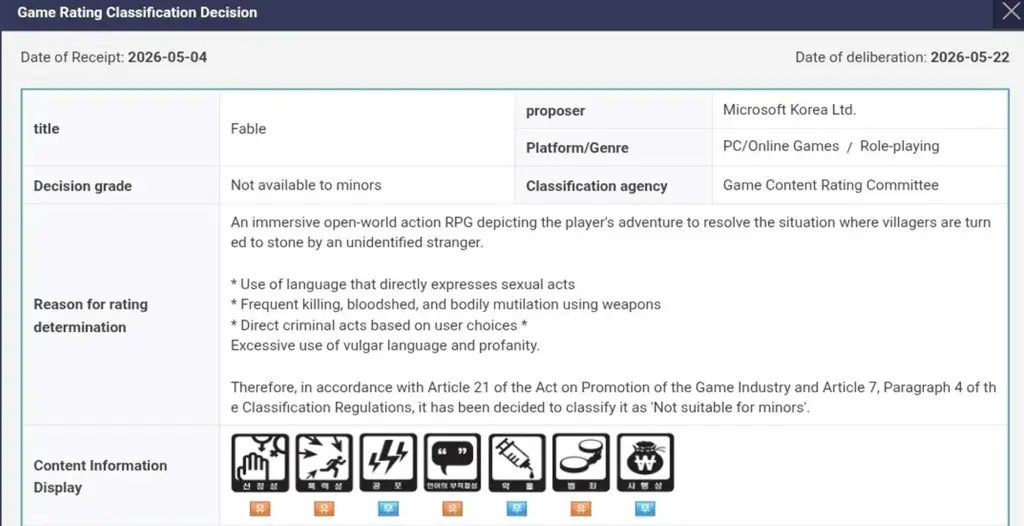Click orange badge under violence icon
The height and width of the screenshot is (526, 1024).
(324, 508)
